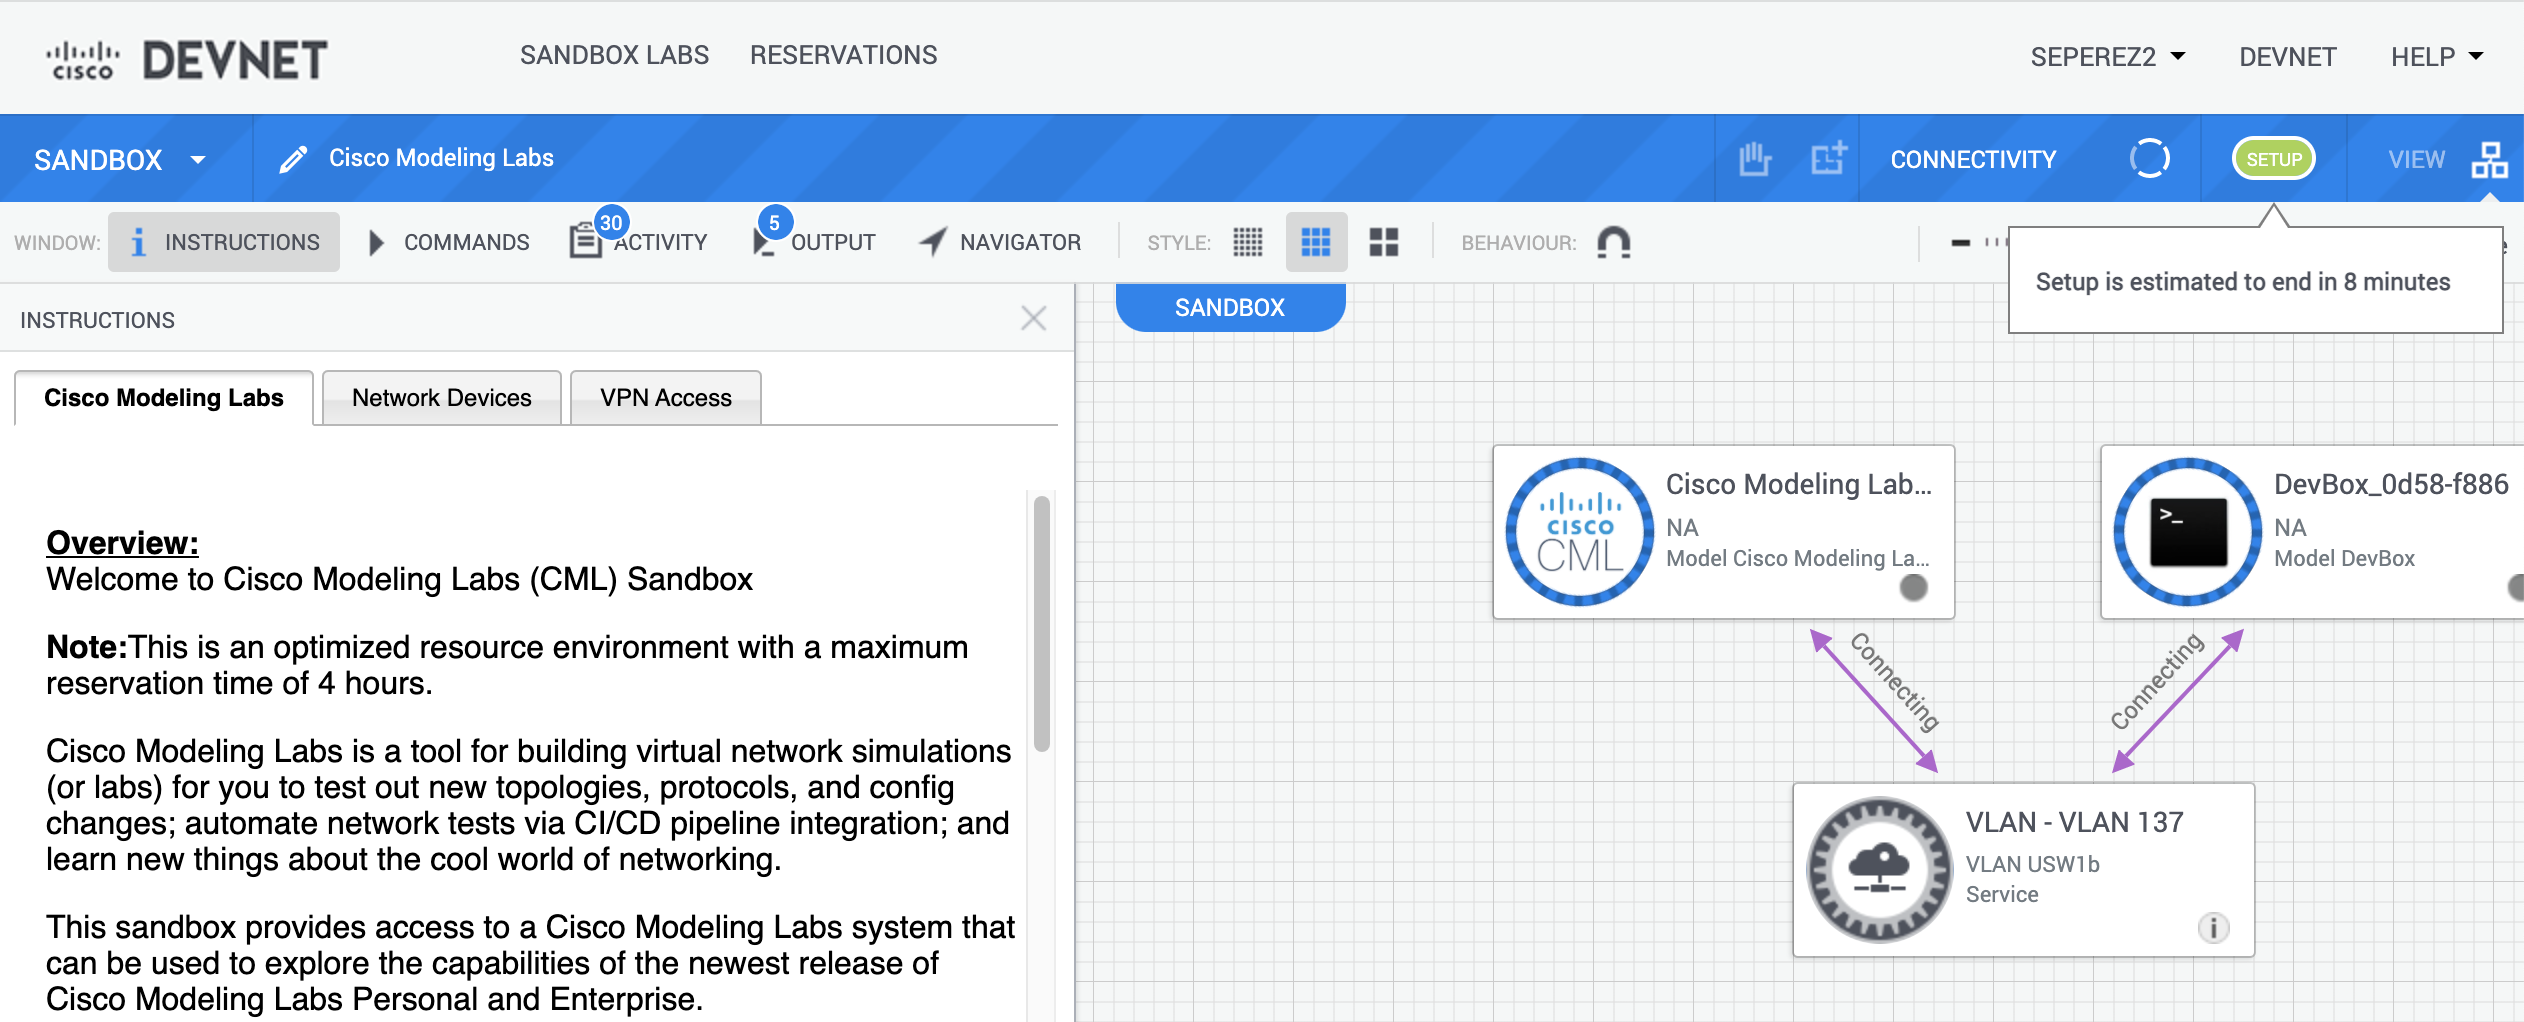
Task: Select the small dense grid style
Action: pyautogui.click(x=1247, y=242)
